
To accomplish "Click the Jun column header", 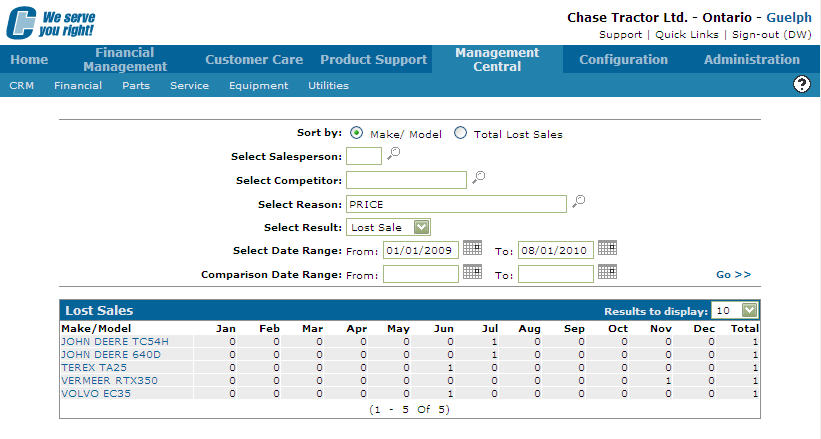I will [x=443, y=328].
